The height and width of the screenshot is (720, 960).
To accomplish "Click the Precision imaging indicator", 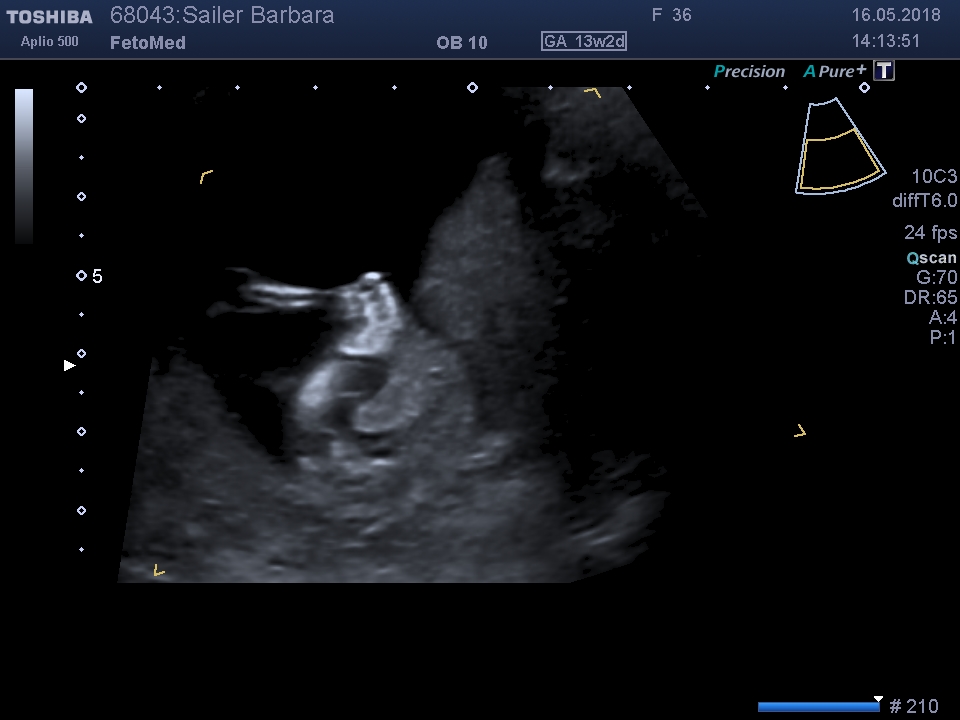I will pyautogui.click(x=749, y=72).
